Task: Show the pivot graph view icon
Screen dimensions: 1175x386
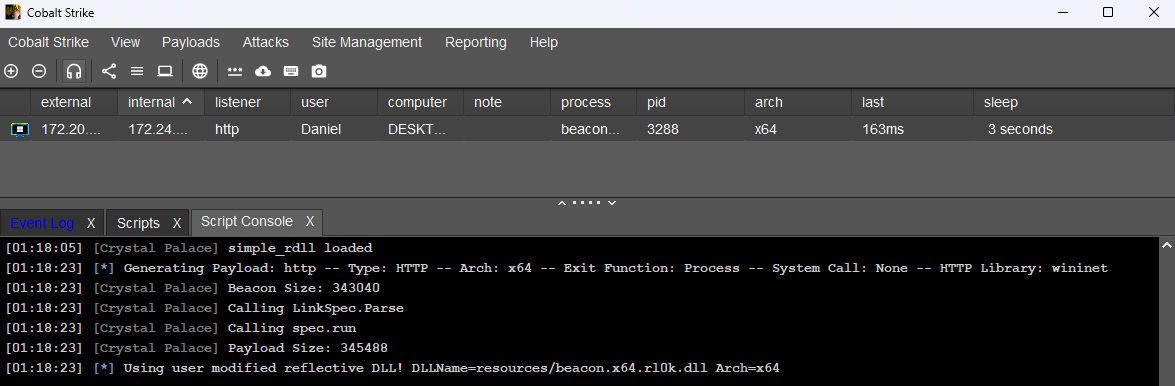Action: pyautogui.click(x=109, y=71)
